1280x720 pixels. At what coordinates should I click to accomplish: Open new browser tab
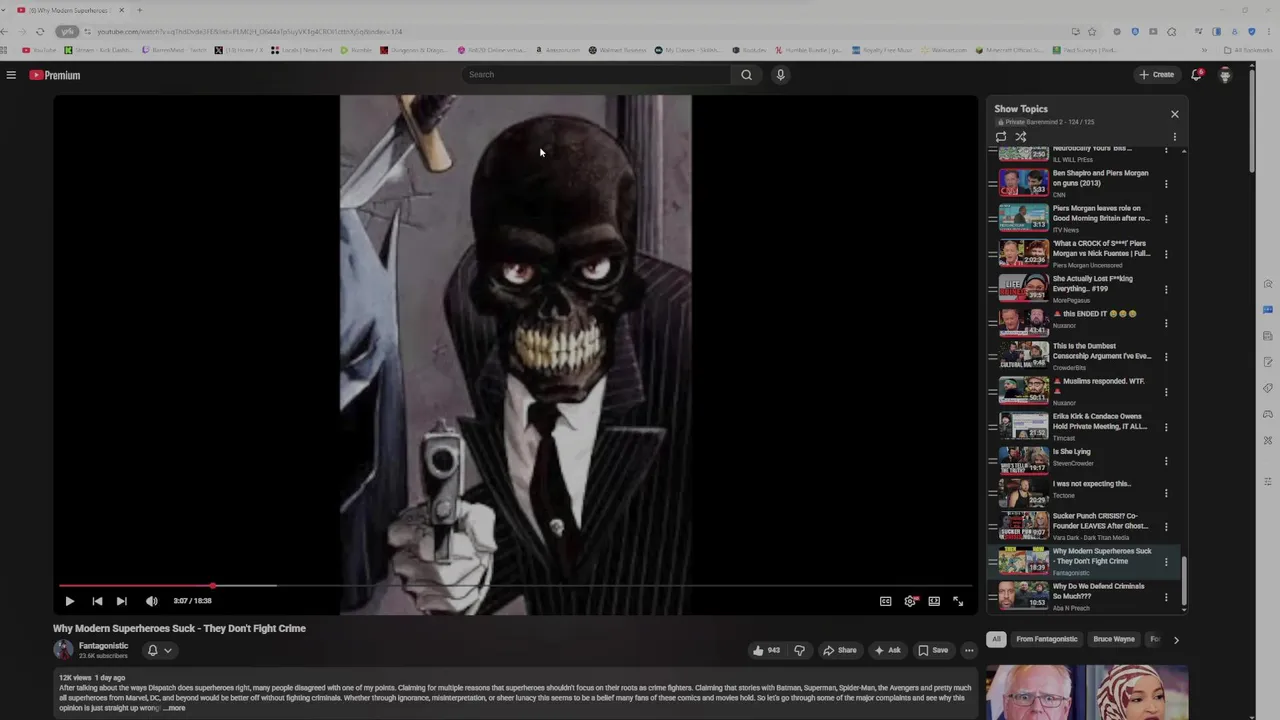[139, 10]
